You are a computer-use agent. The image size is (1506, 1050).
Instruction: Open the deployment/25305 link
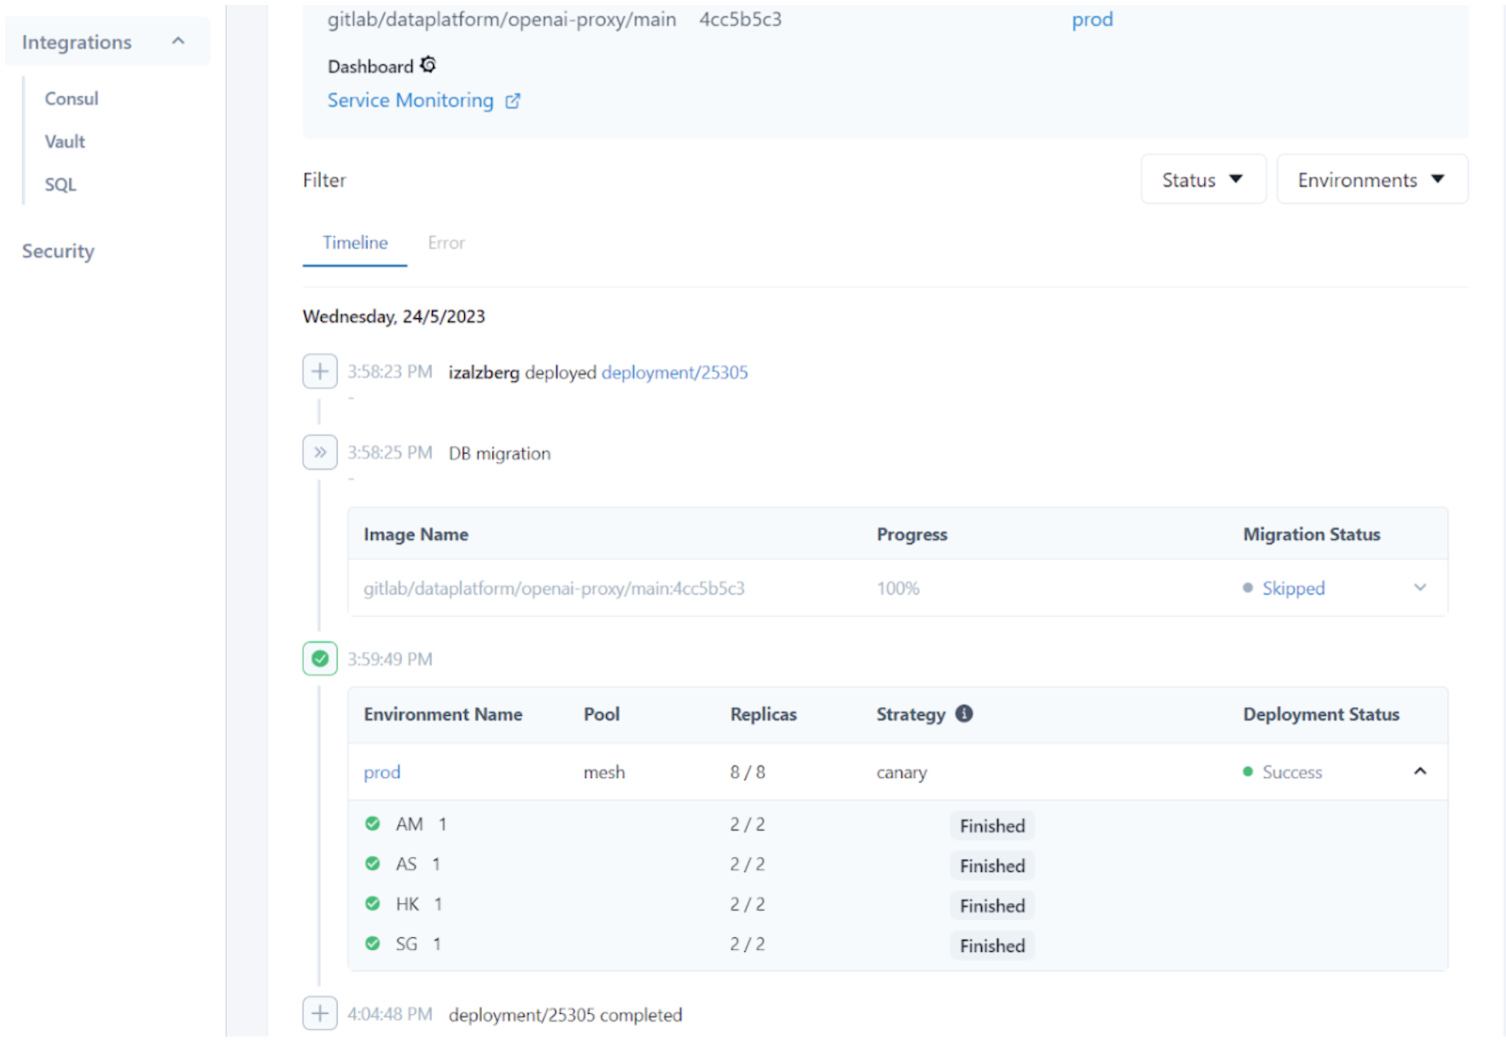pos(674,372)
